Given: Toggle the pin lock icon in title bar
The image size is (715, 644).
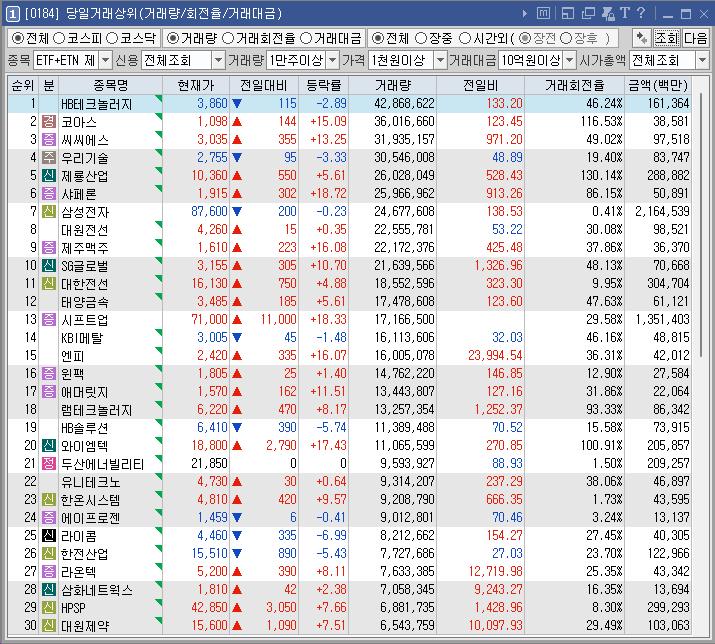Looking at the screenshot, I should coord(608,14).
